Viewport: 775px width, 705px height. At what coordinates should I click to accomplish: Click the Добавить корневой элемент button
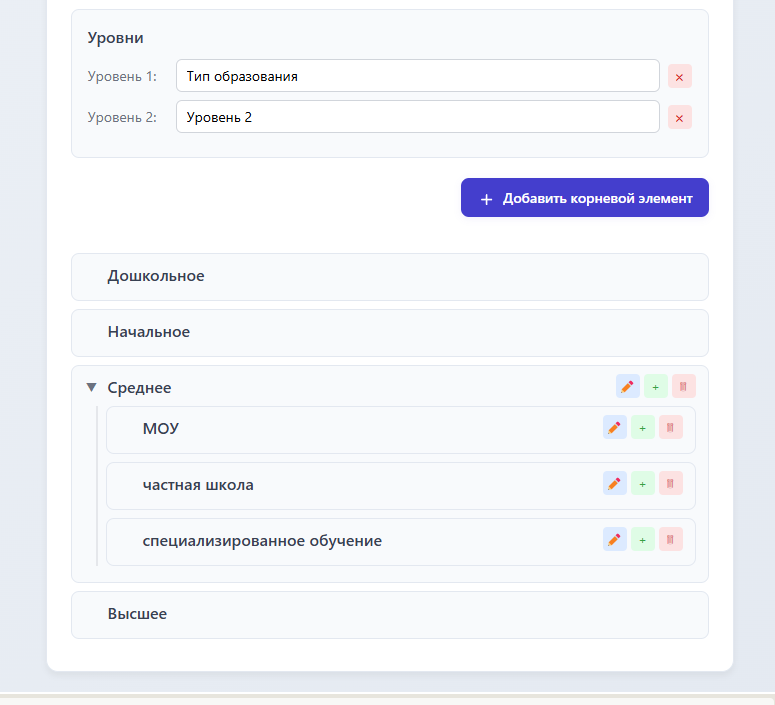click(x=585, y=198)
